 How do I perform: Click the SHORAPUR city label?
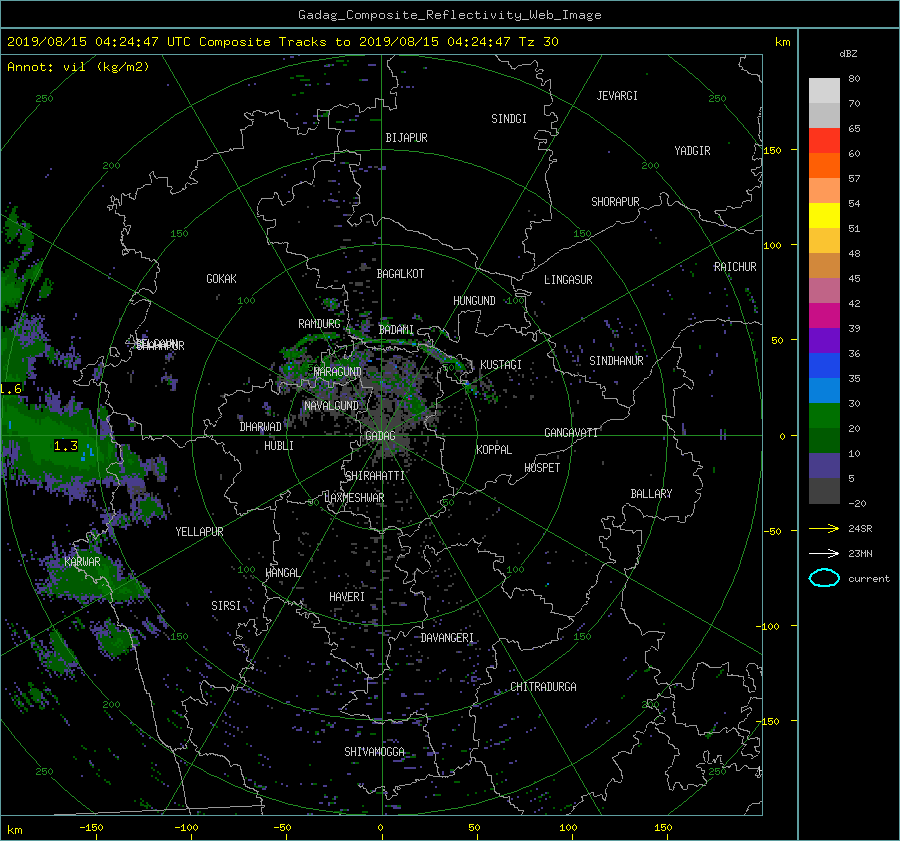pyautogui.click(x=615, y=201)
